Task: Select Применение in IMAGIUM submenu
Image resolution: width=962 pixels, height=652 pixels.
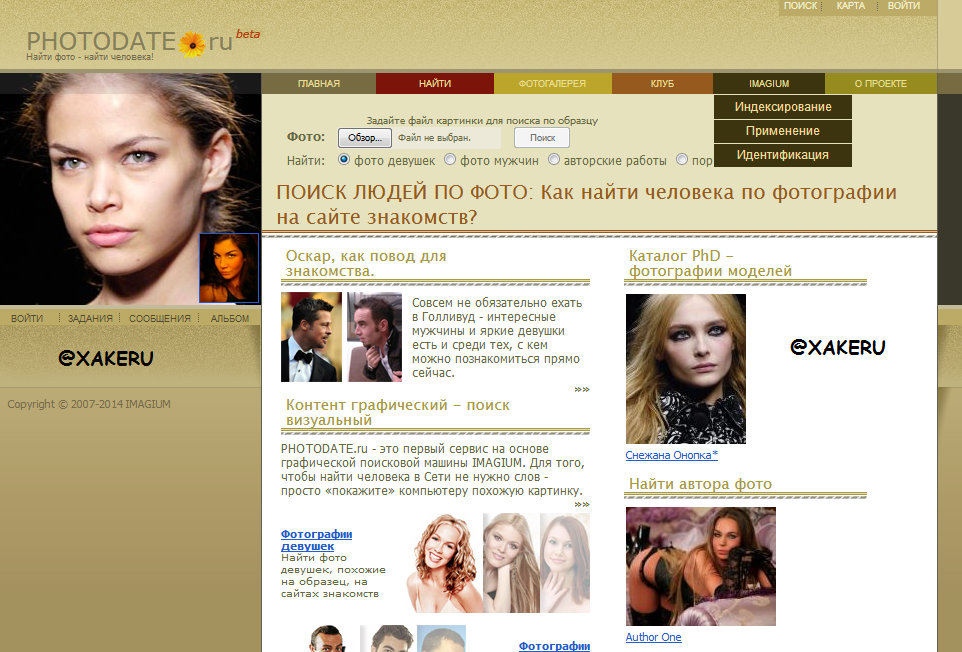Action: pos(783,131)
